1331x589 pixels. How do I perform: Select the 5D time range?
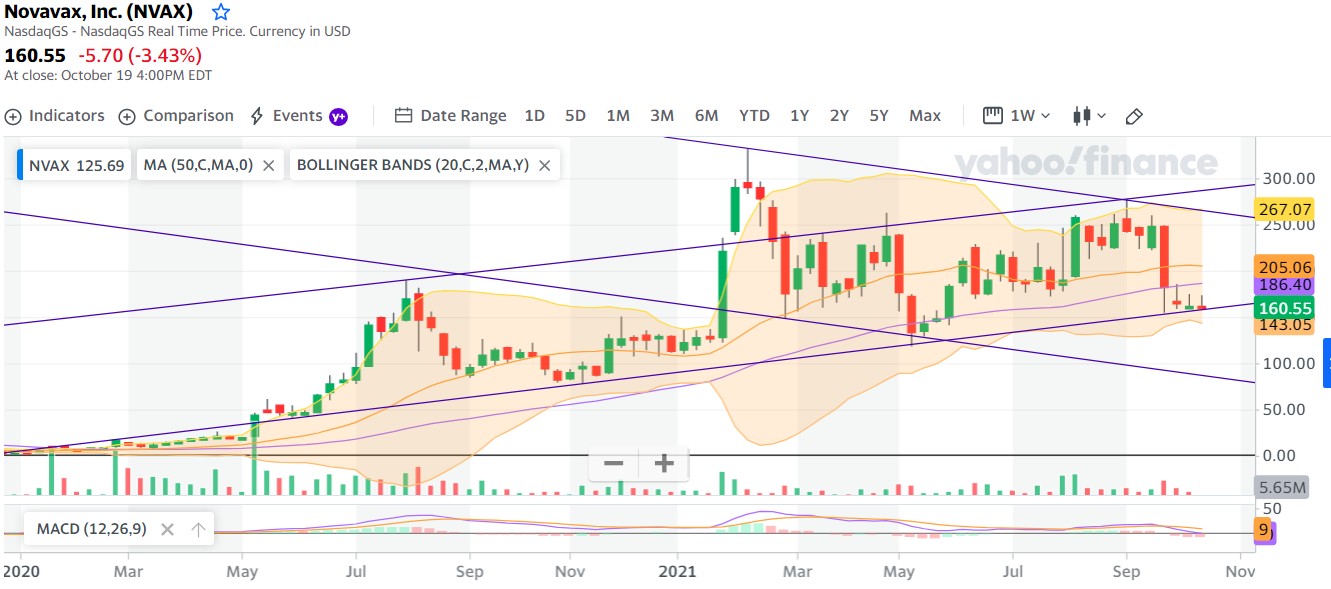(x=575, y=116)
